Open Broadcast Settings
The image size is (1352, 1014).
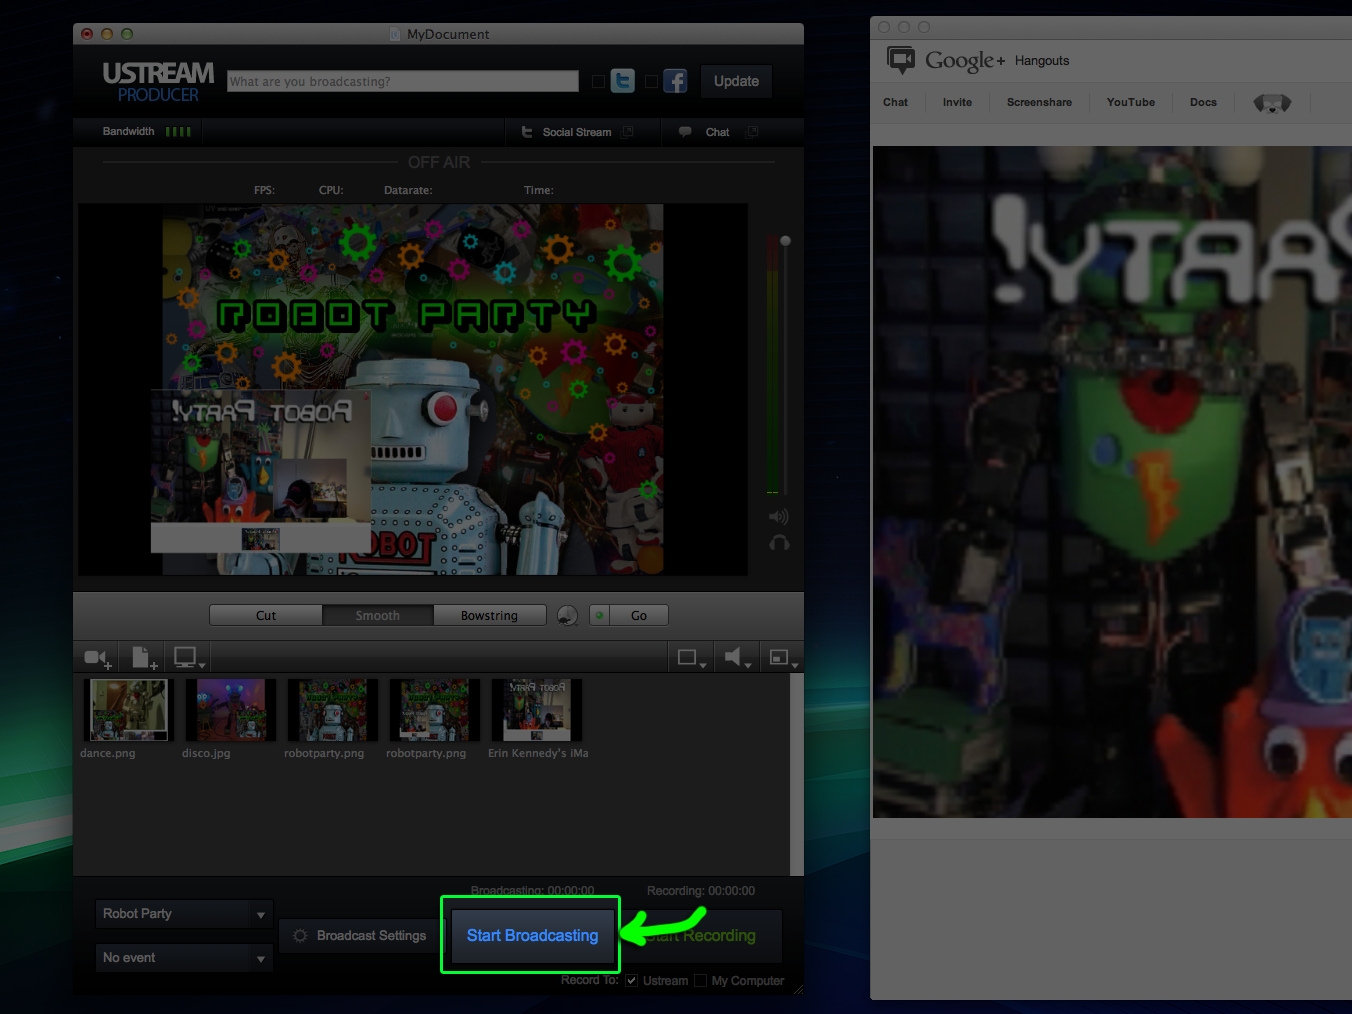[359, 936]
